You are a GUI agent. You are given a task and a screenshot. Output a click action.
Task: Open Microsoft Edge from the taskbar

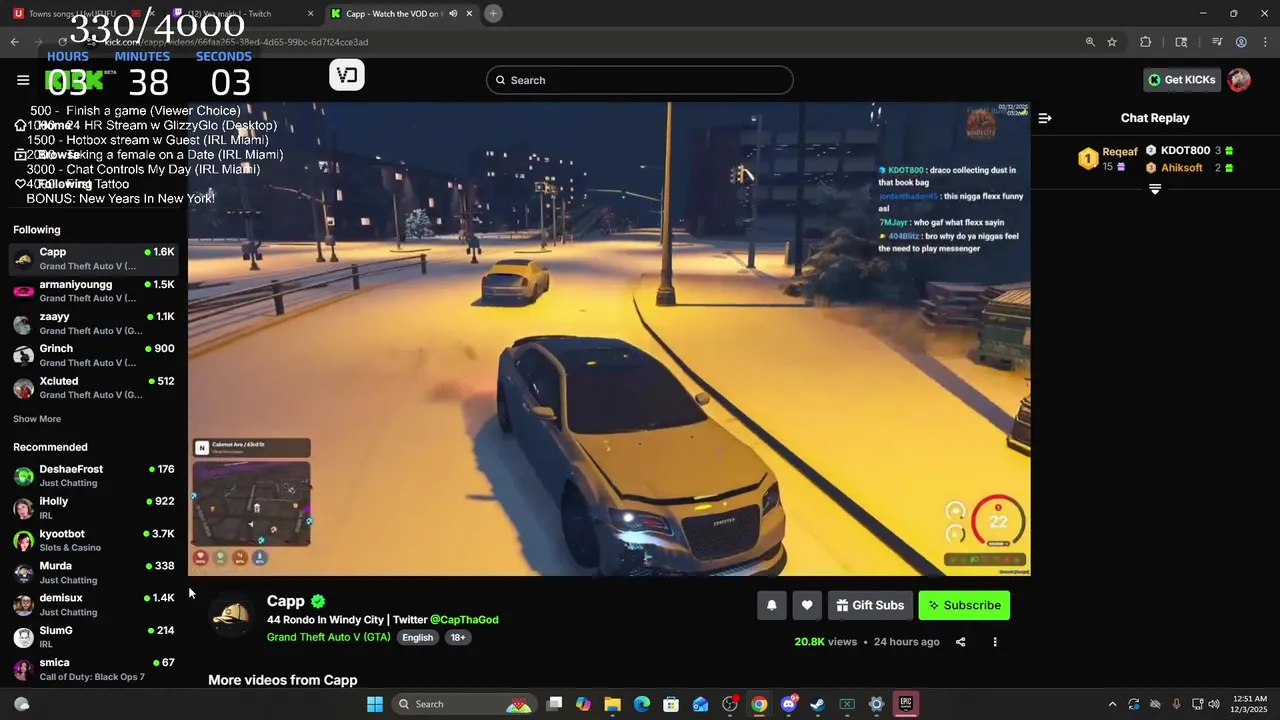coord(642,704)
